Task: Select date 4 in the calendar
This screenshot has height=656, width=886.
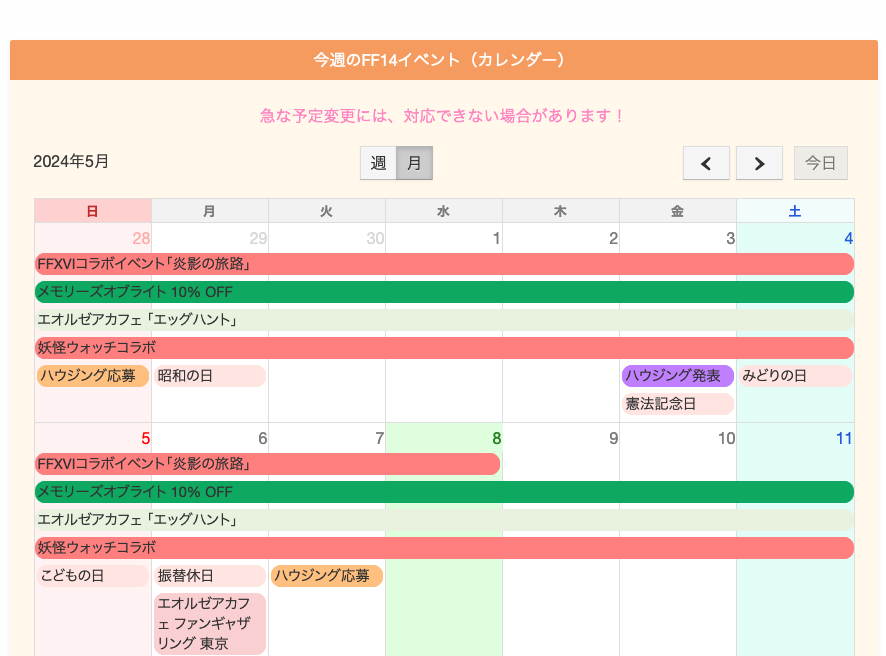Action: coord(848,238)
